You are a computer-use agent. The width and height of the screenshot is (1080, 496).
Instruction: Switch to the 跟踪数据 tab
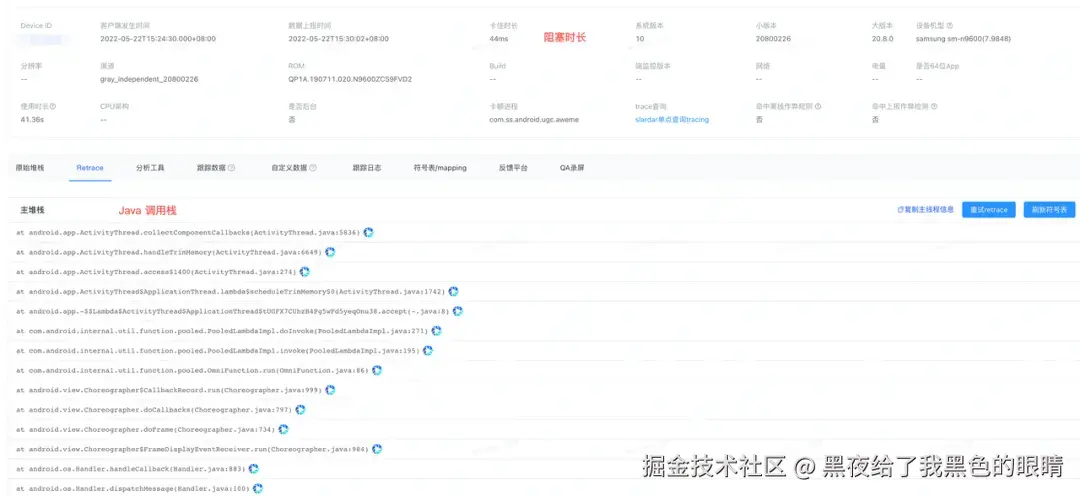point(211,167)
